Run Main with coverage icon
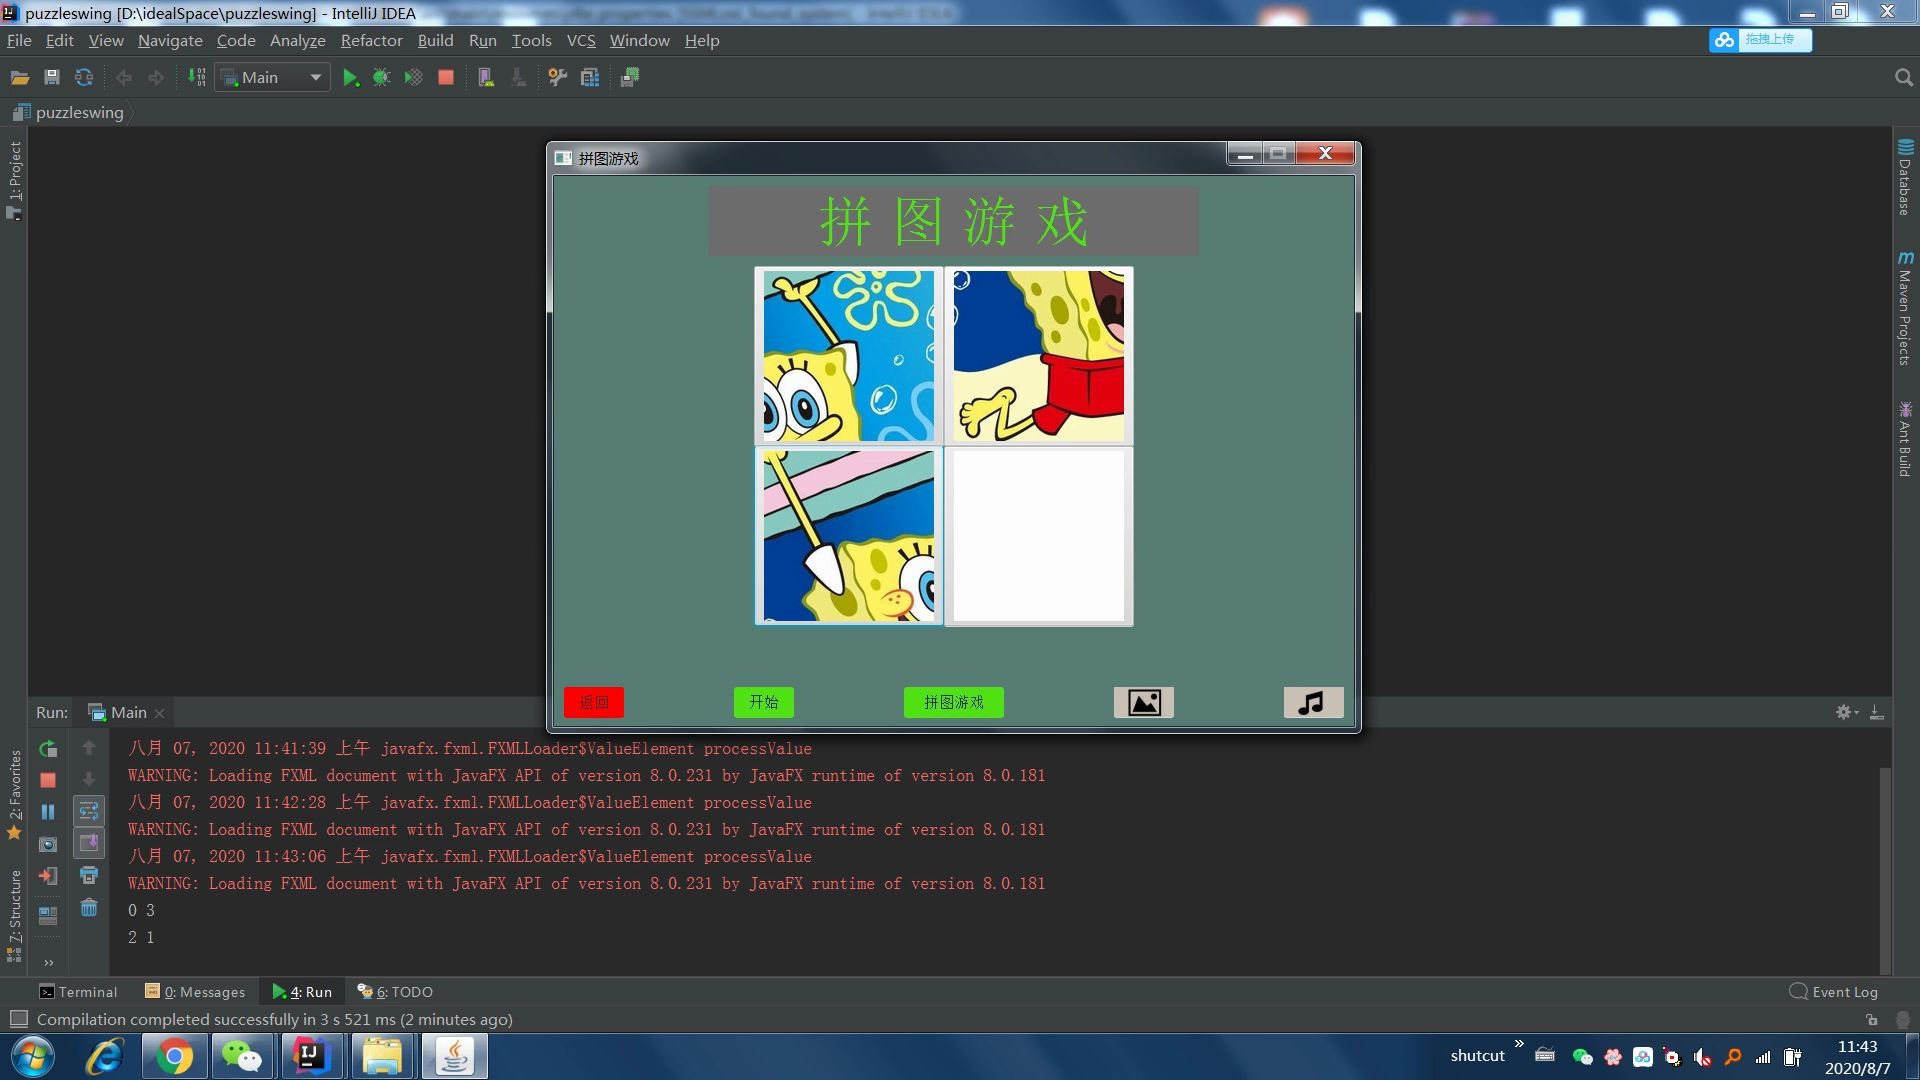 click(x=413, y=78)
